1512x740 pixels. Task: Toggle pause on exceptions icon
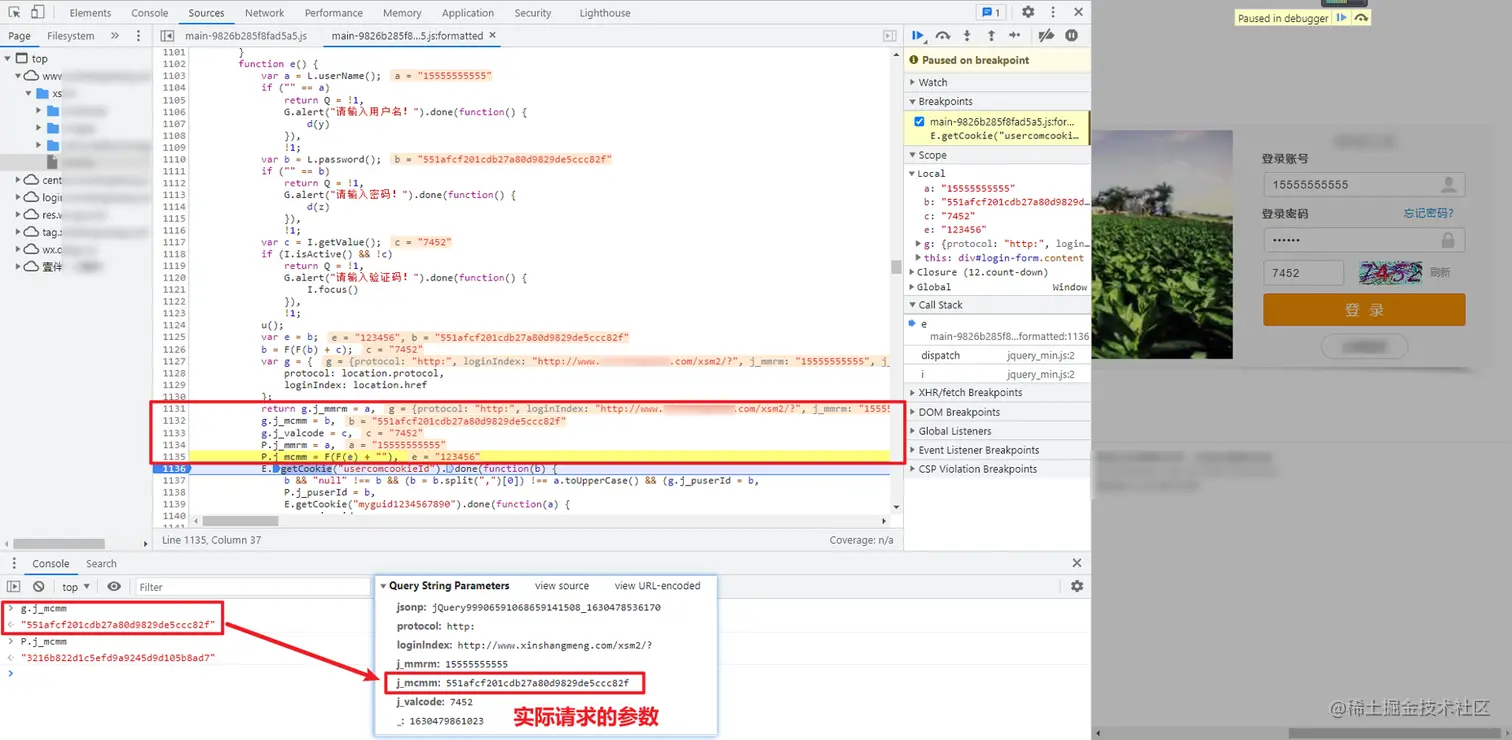pyautogui.click(x=1071, y=36)
